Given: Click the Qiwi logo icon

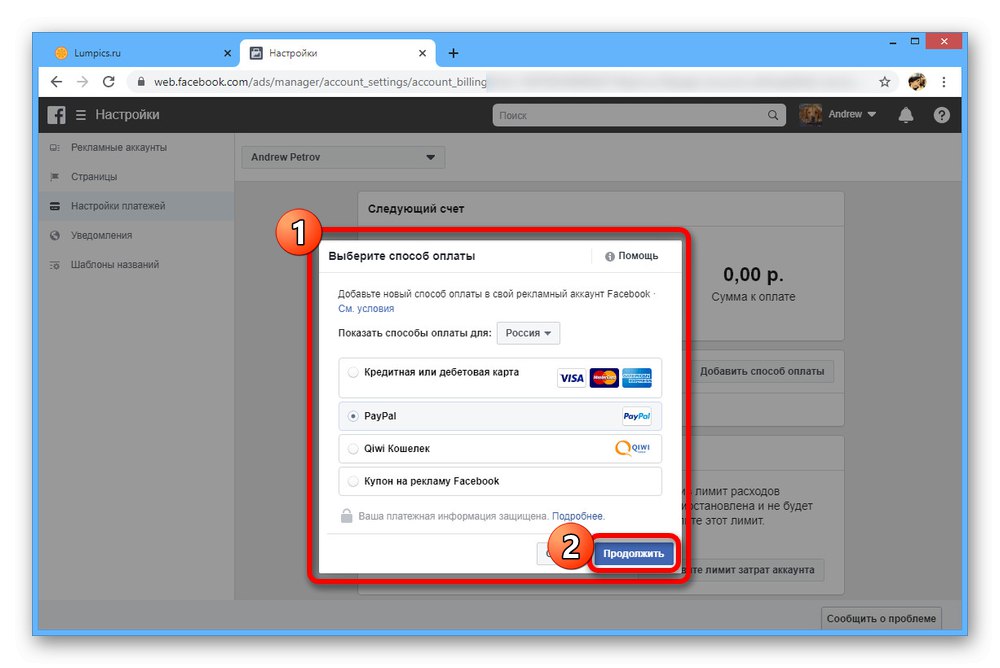Looking at the screenshot, I should pos(633,448).
